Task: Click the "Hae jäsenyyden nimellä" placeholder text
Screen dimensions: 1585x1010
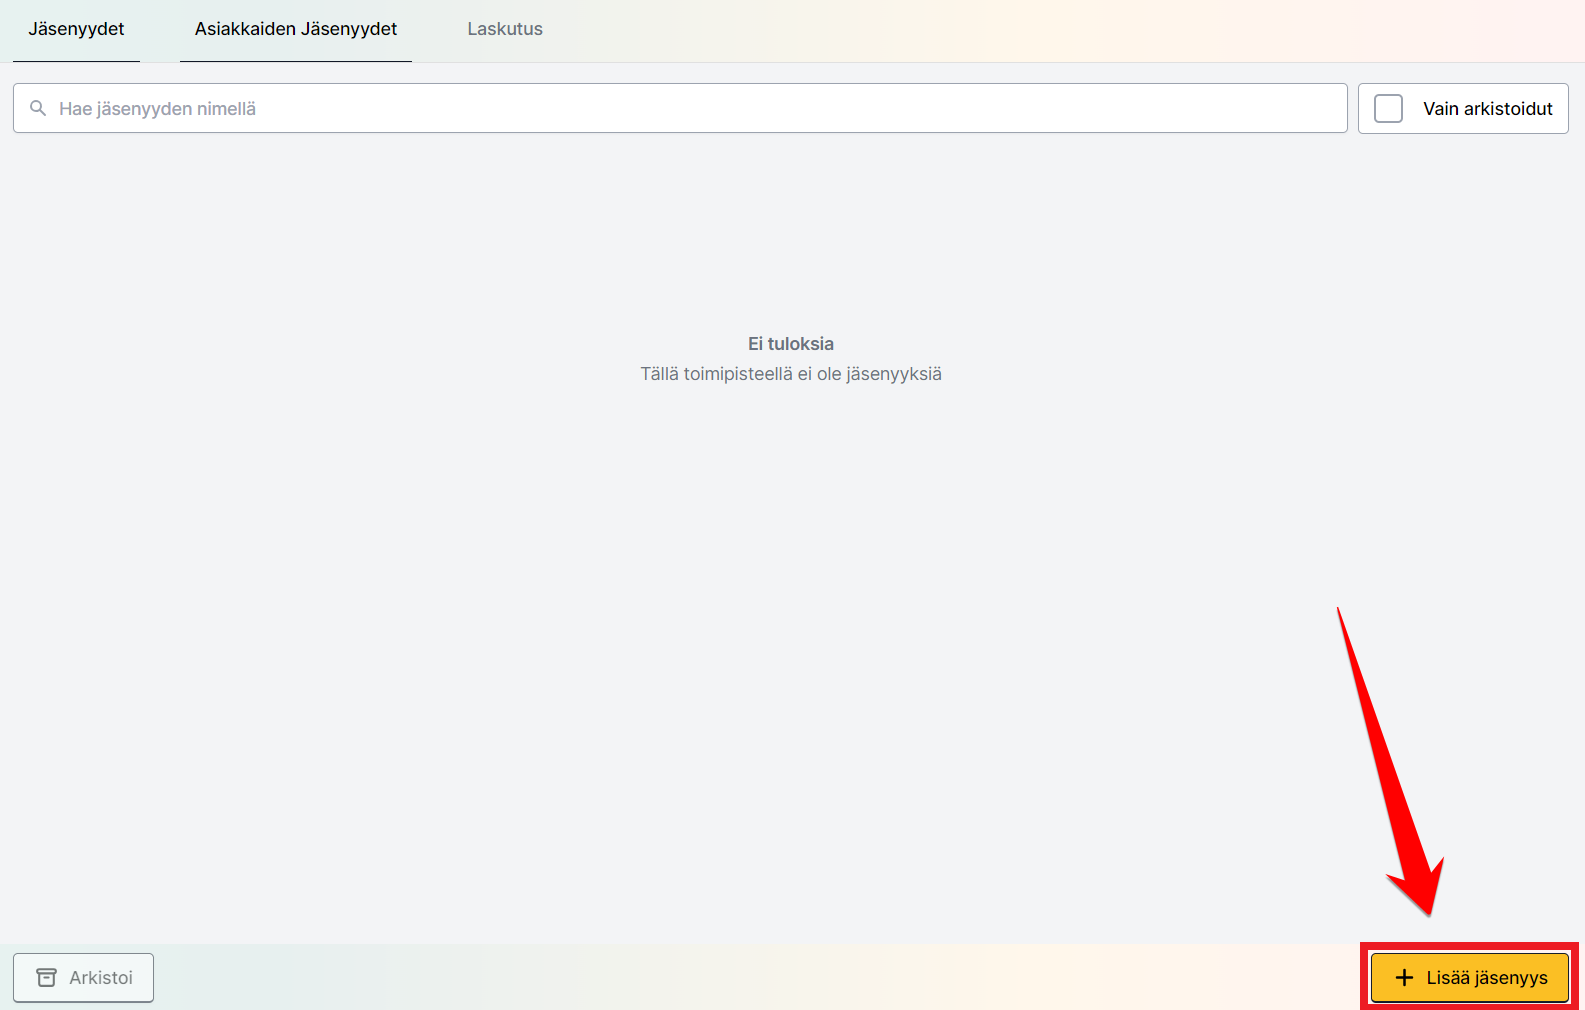Action: click(x=157, y=108)
